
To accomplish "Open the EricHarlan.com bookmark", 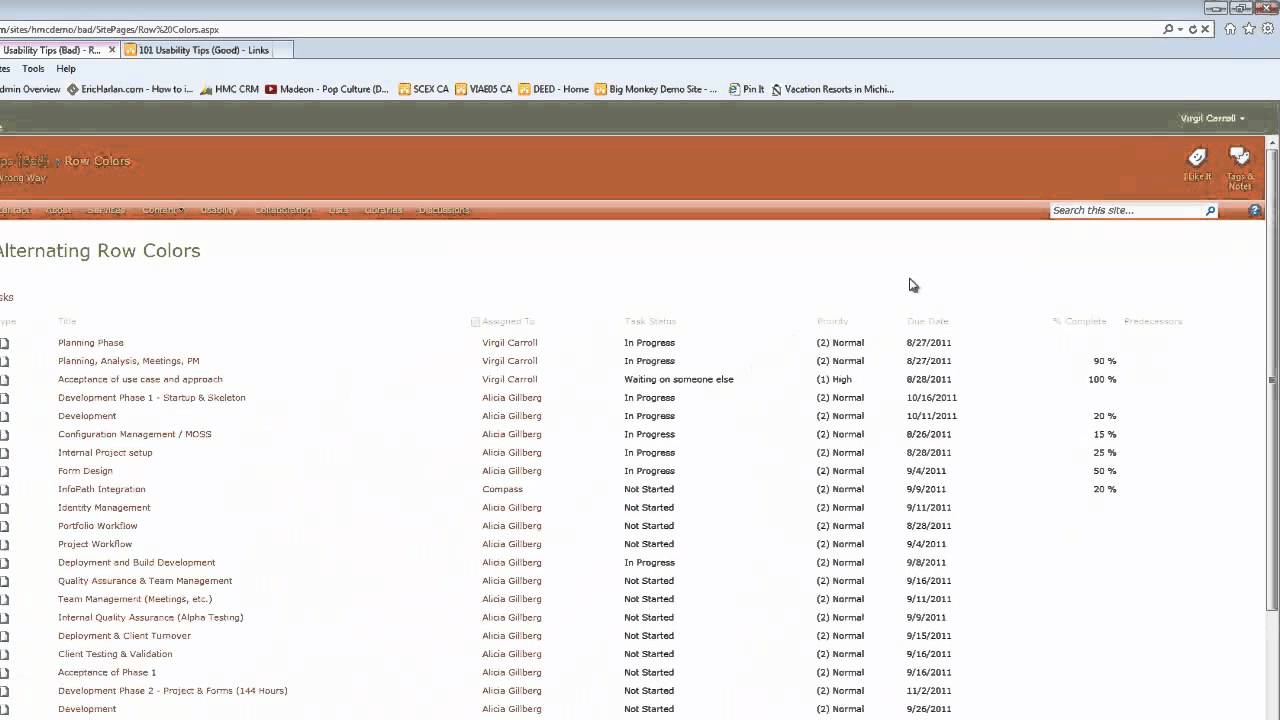I will coord(129,89).
